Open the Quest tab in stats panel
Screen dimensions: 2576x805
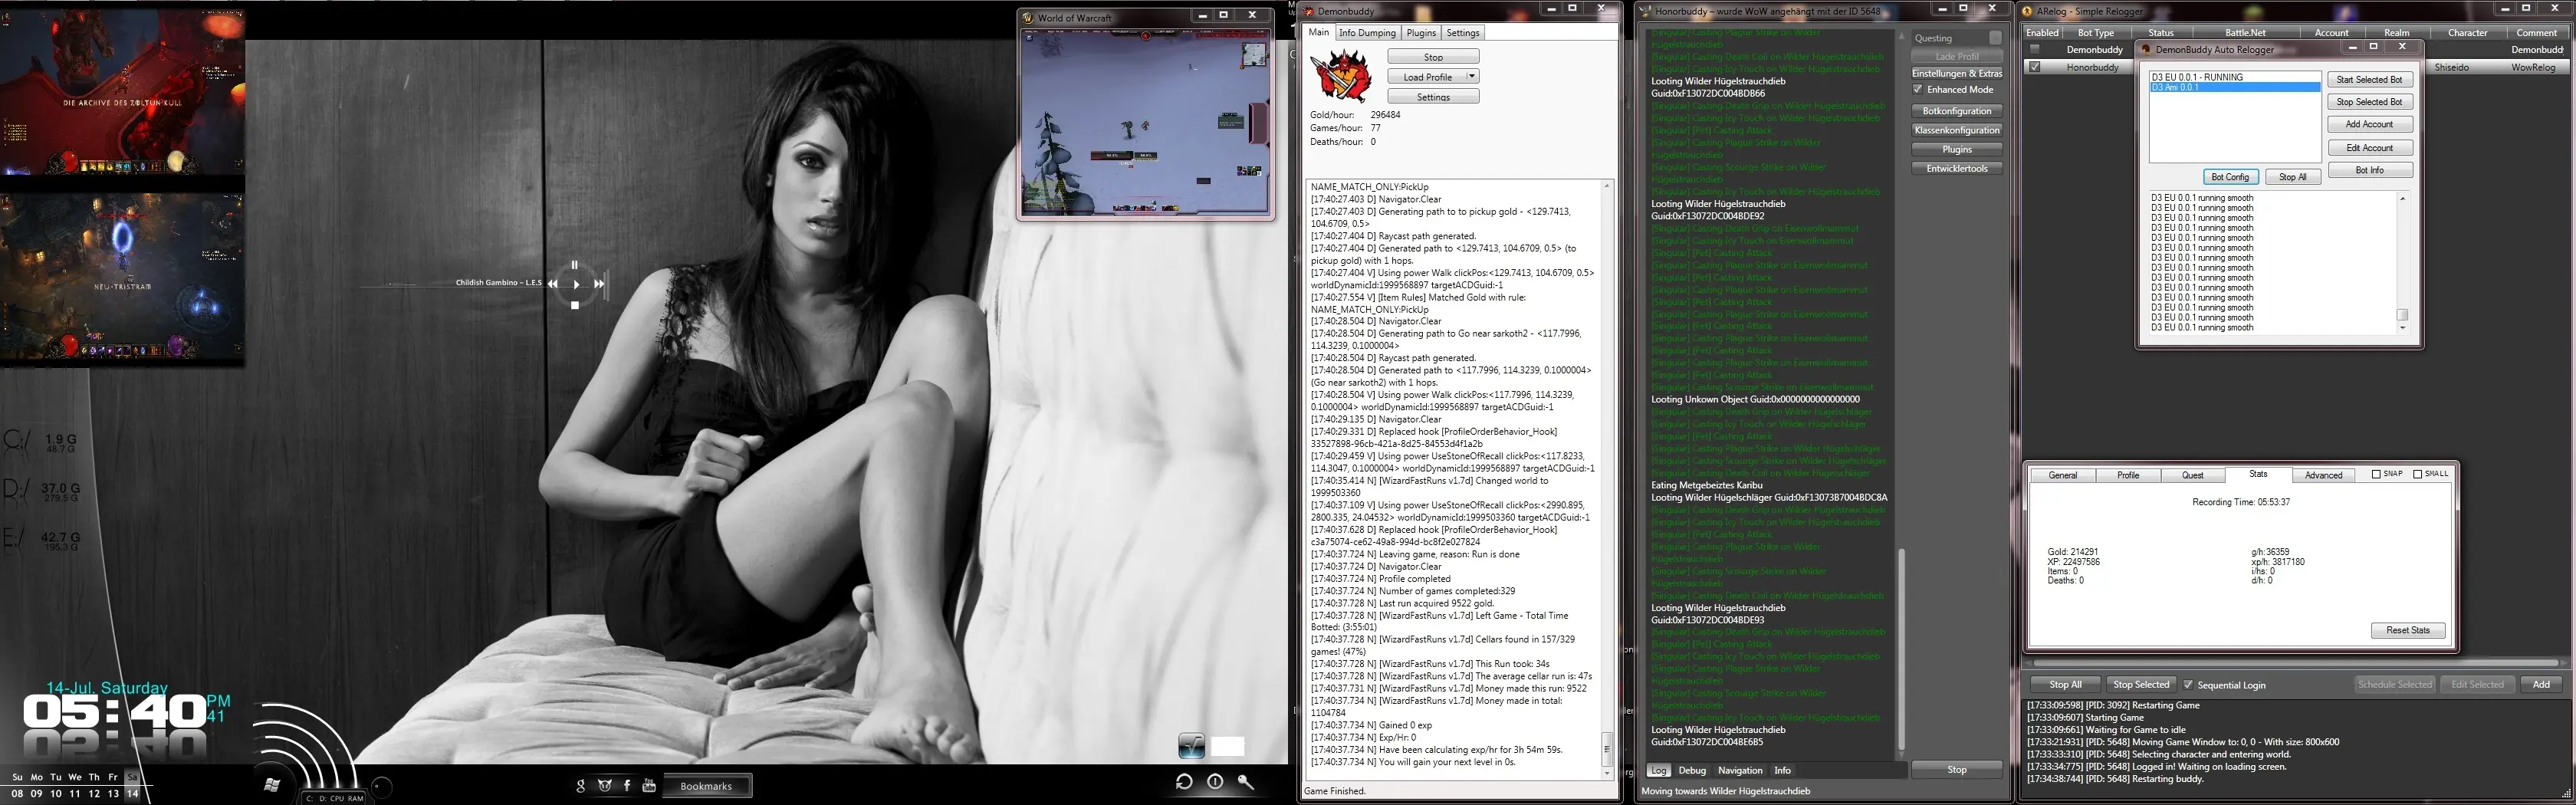pyautogui.click(x=2193, y=475)
